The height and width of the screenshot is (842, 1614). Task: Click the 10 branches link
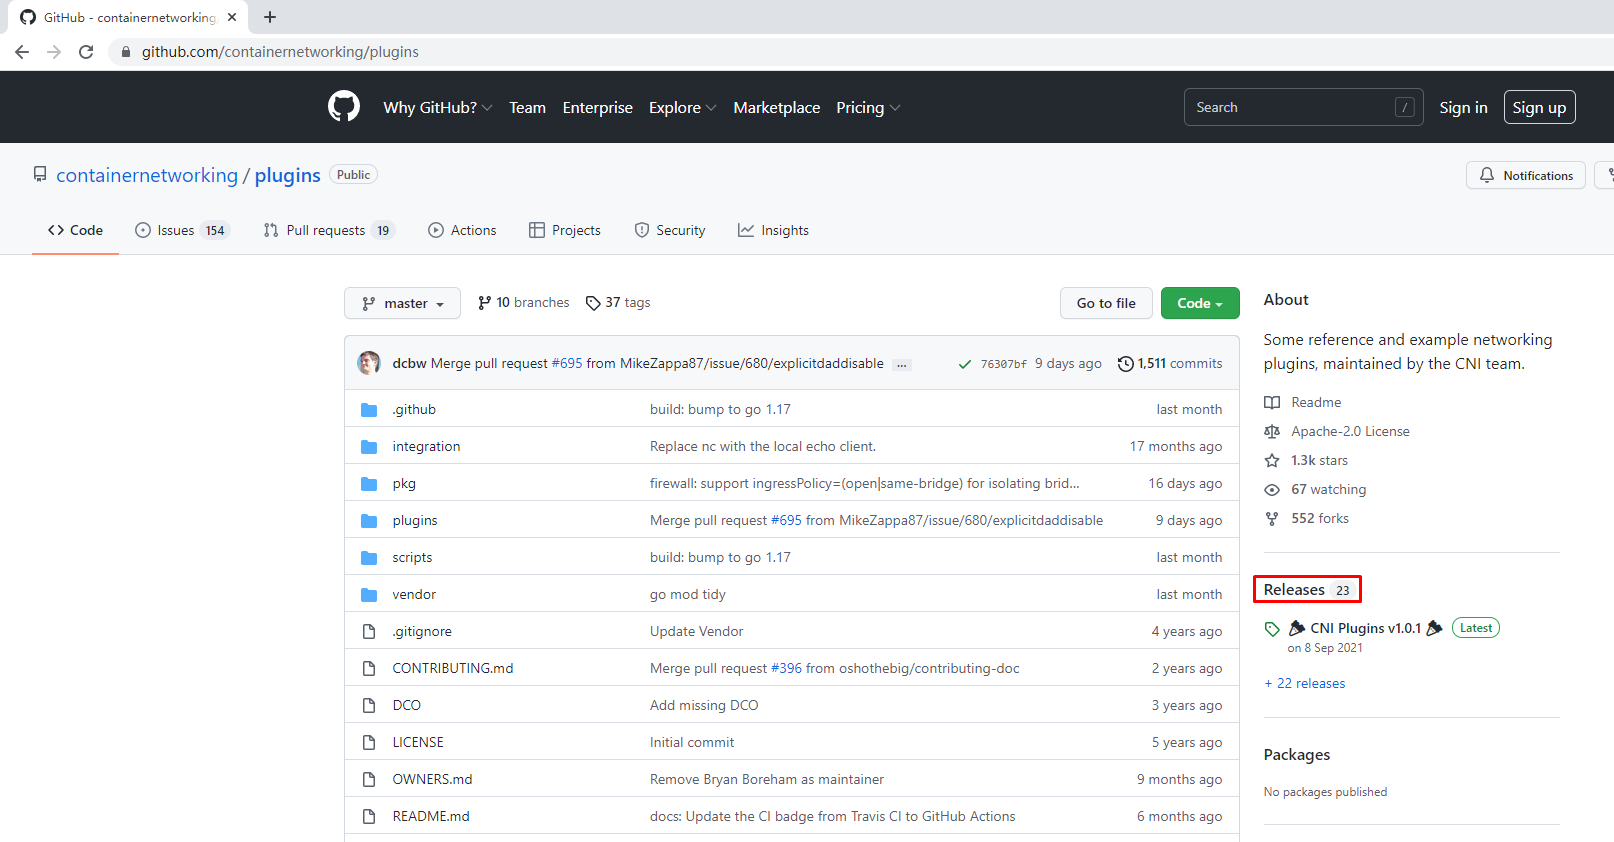(524, 303)
